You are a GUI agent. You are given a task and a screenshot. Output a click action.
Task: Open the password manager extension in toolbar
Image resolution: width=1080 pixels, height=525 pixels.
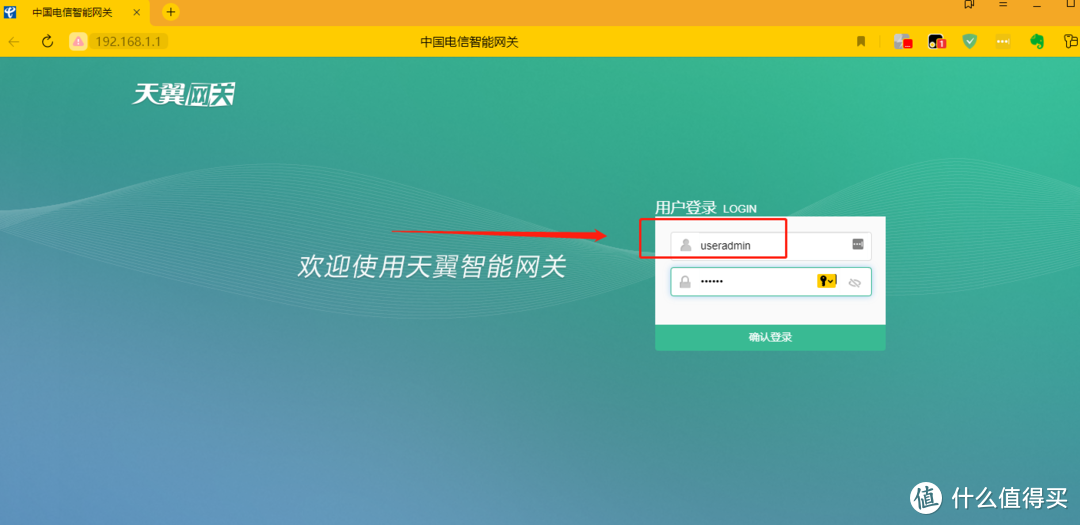1003,41
